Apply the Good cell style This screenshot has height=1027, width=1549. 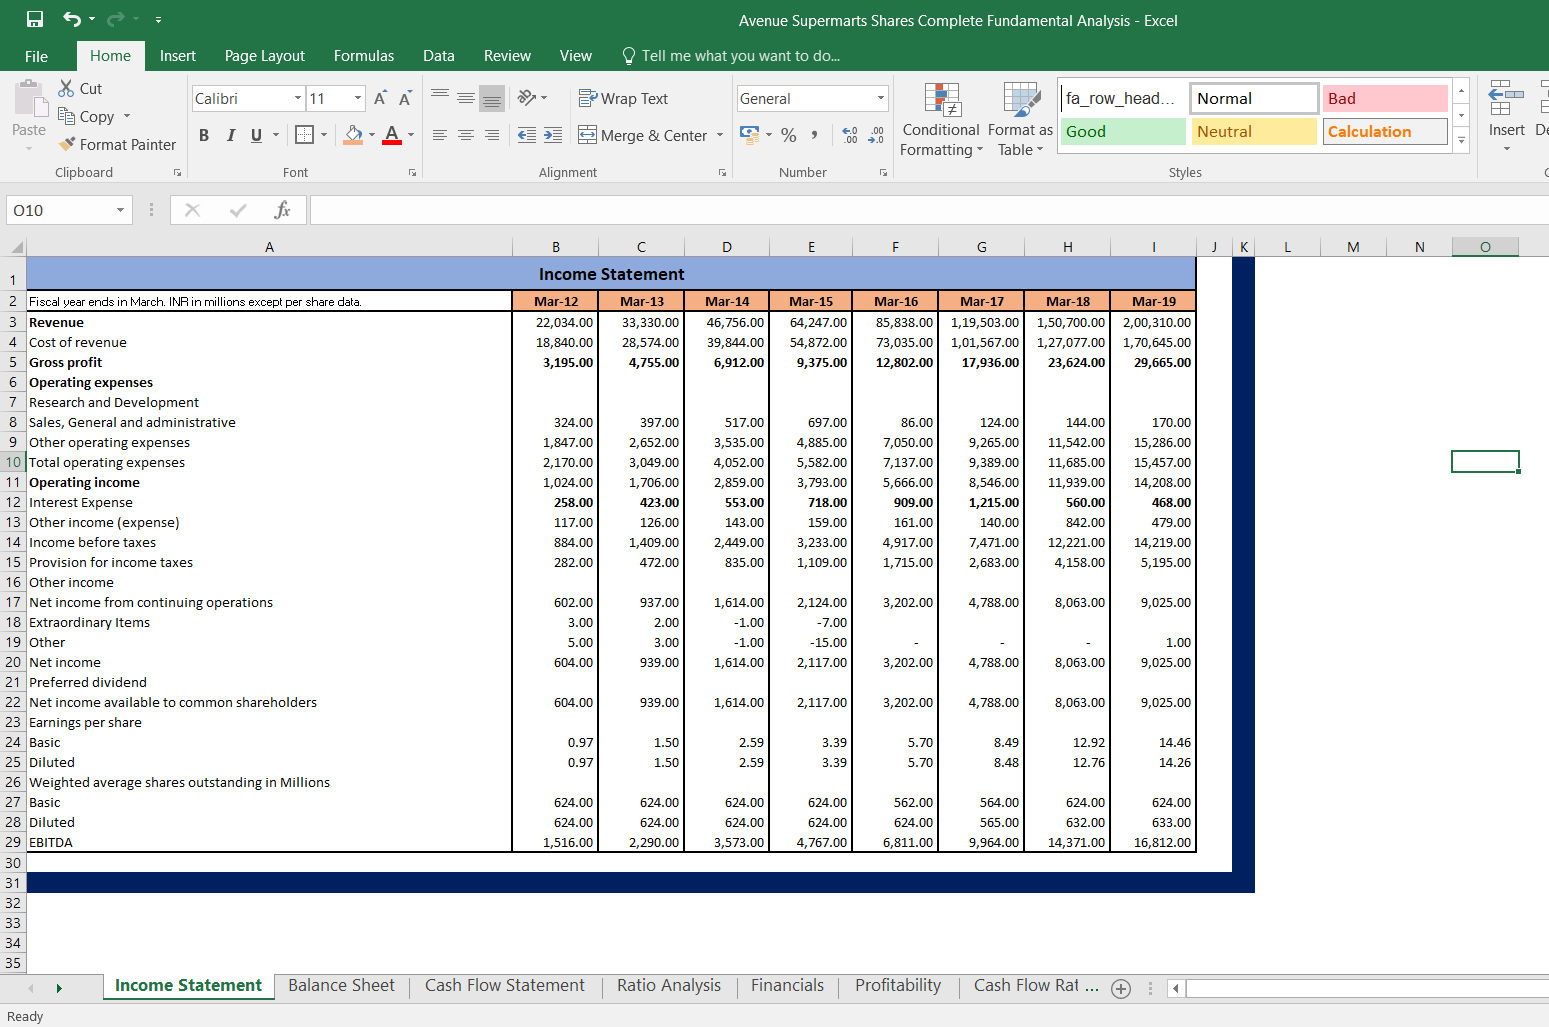click(1123, 132)
